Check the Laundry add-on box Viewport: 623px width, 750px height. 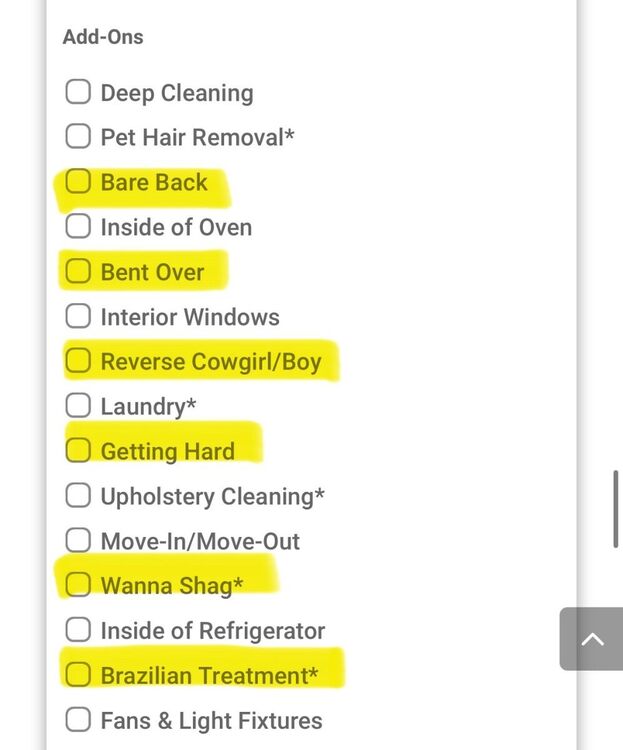[78, 406]
